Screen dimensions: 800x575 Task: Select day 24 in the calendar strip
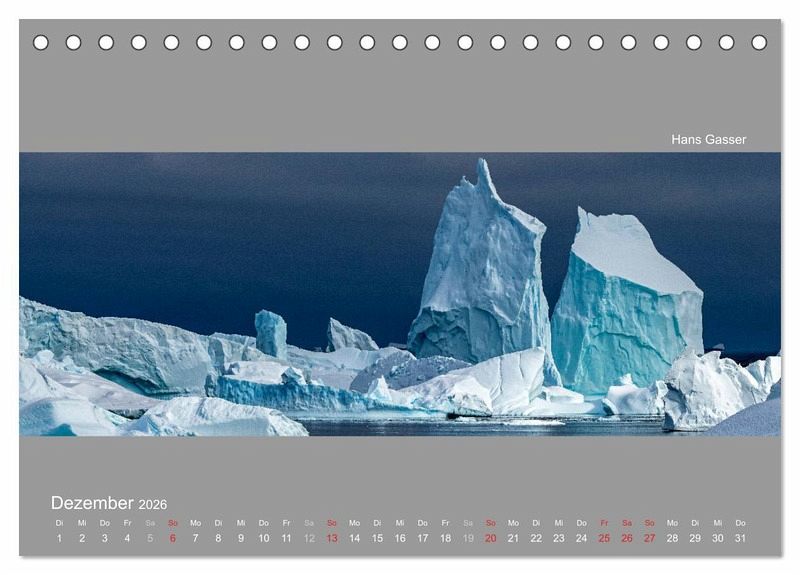tap(581, 538)
